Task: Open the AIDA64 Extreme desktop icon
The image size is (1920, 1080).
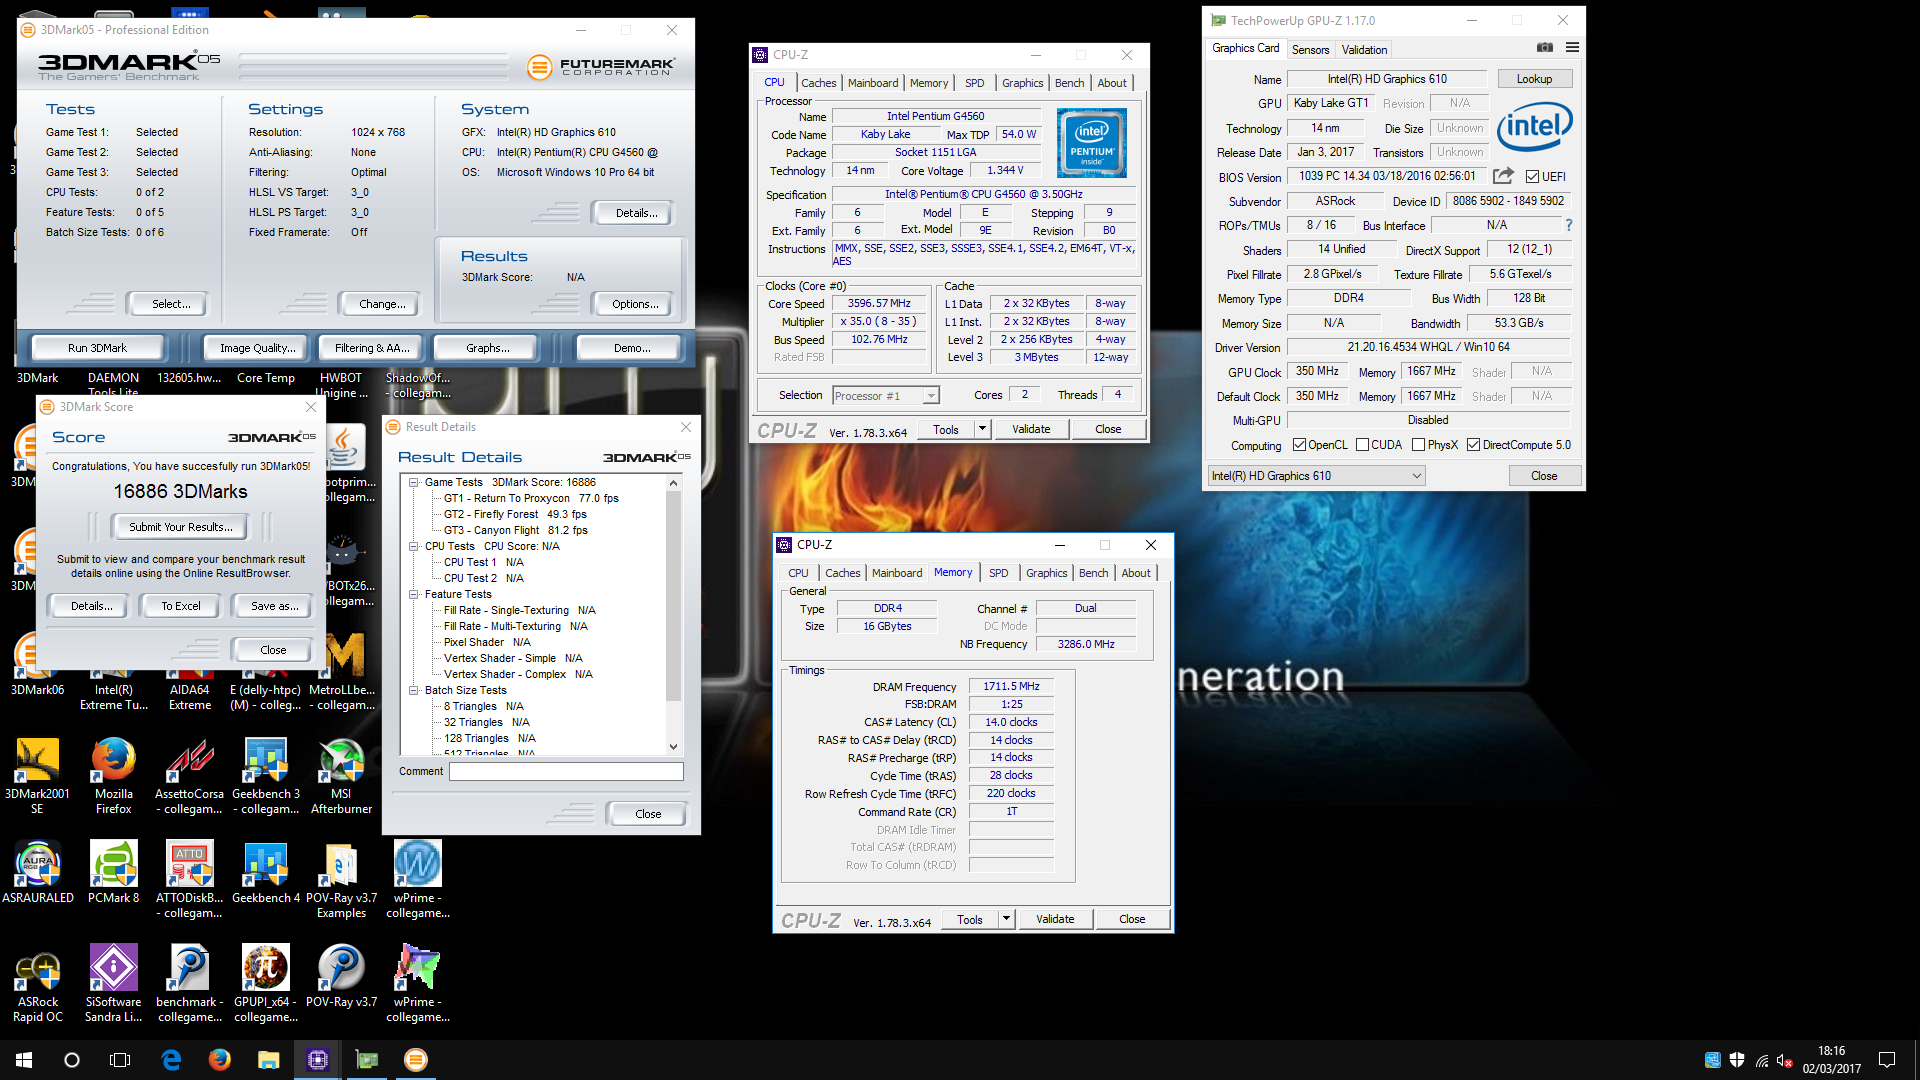Action: coord(190,688)
